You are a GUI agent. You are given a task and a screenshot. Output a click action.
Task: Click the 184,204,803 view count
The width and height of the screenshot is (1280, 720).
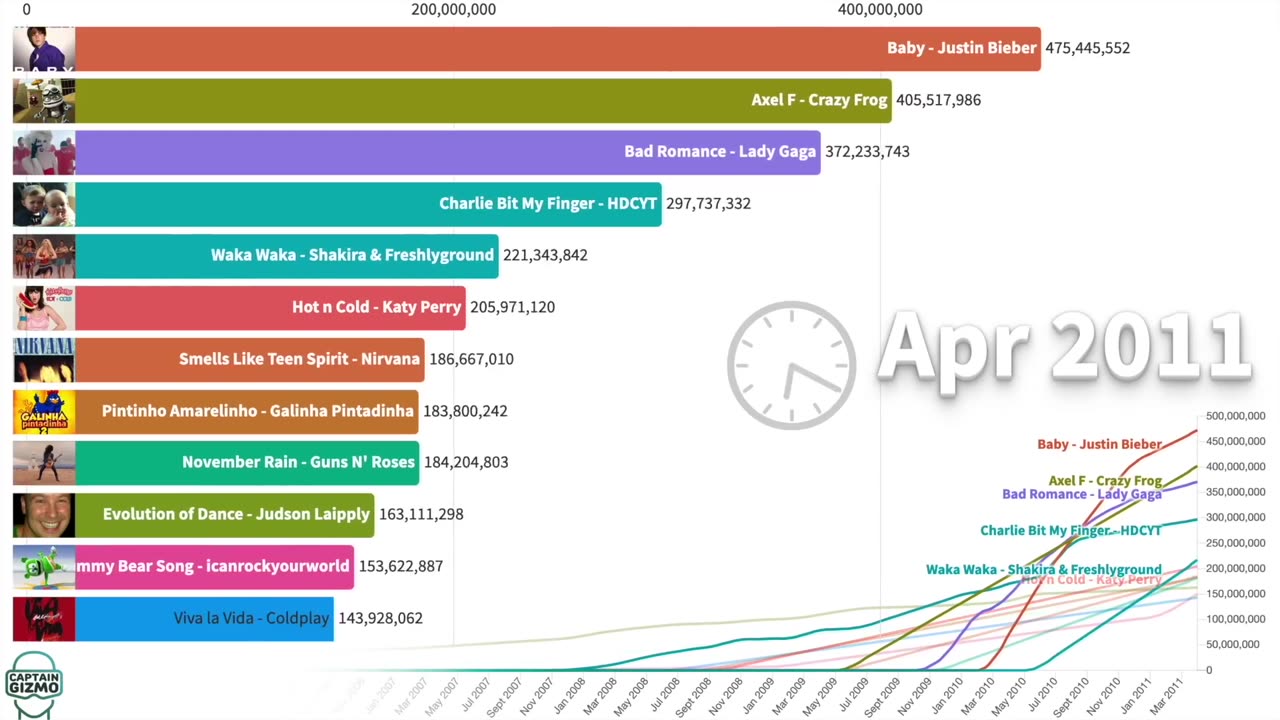tap(466, 463)
